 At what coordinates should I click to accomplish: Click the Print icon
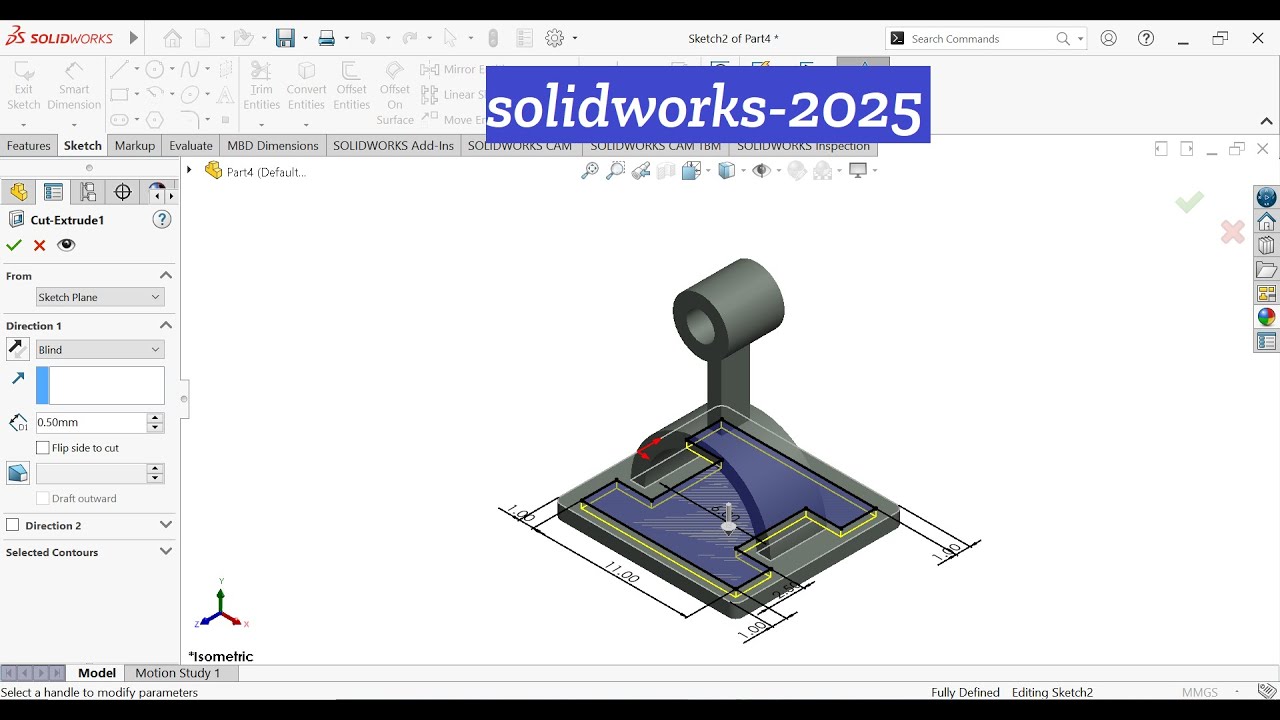click(326, 38)
